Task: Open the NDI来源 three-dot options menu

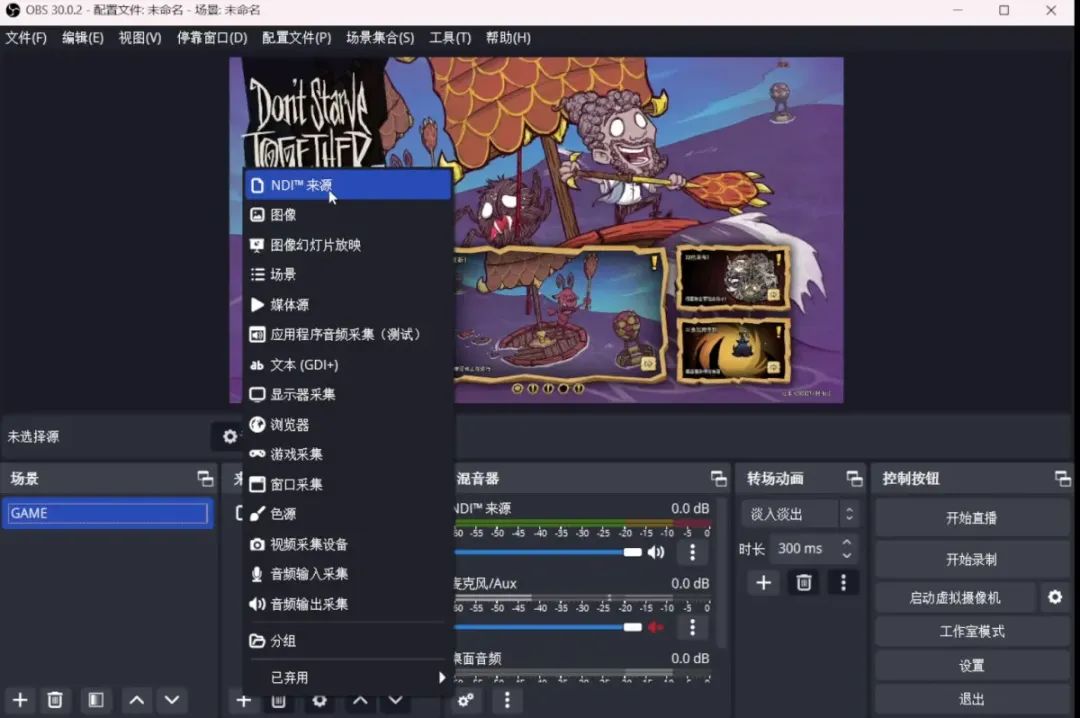Action: click(693, 551)
